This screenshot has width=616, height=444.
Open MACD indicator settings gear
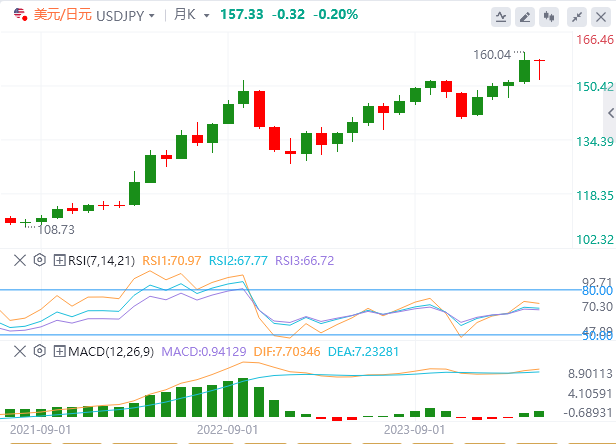pos(40,351)
